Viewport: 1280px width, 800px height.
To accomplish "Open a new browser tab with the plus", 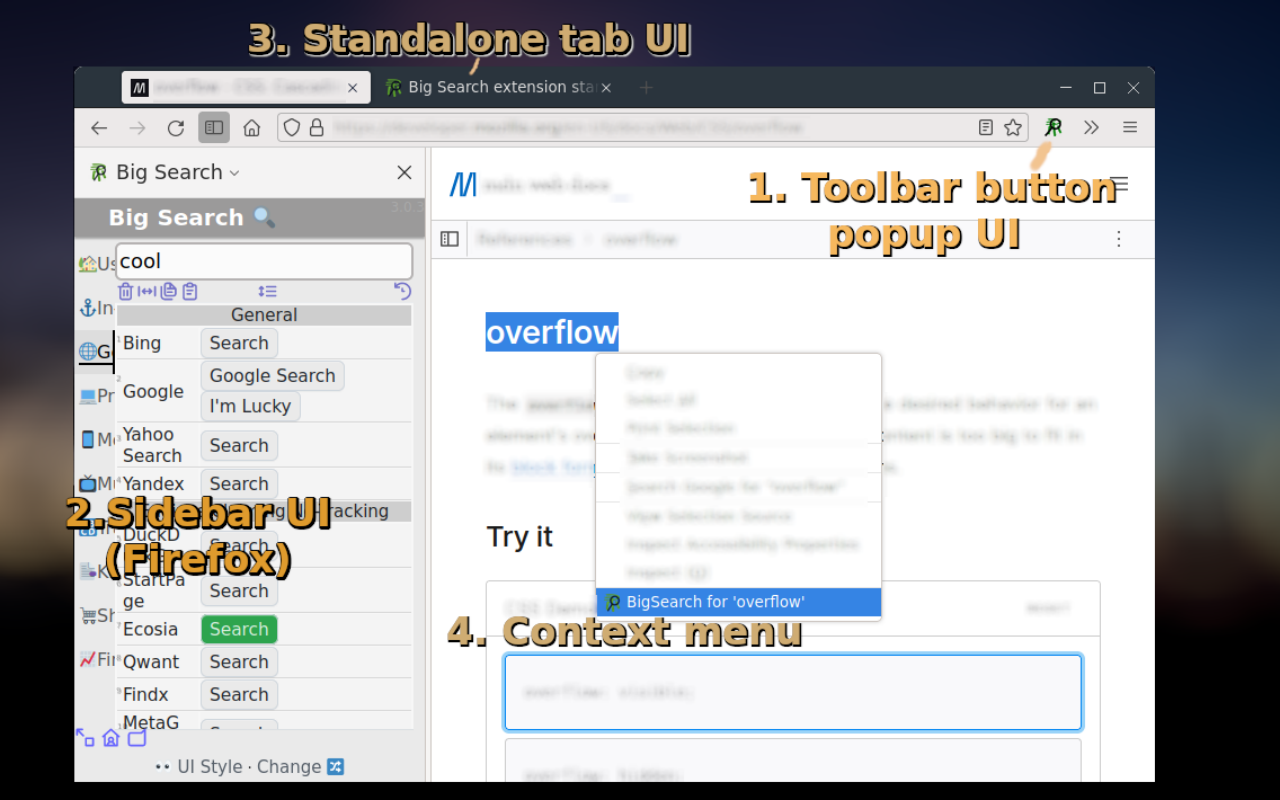I will pyautogui.click(x=646, y=88).
